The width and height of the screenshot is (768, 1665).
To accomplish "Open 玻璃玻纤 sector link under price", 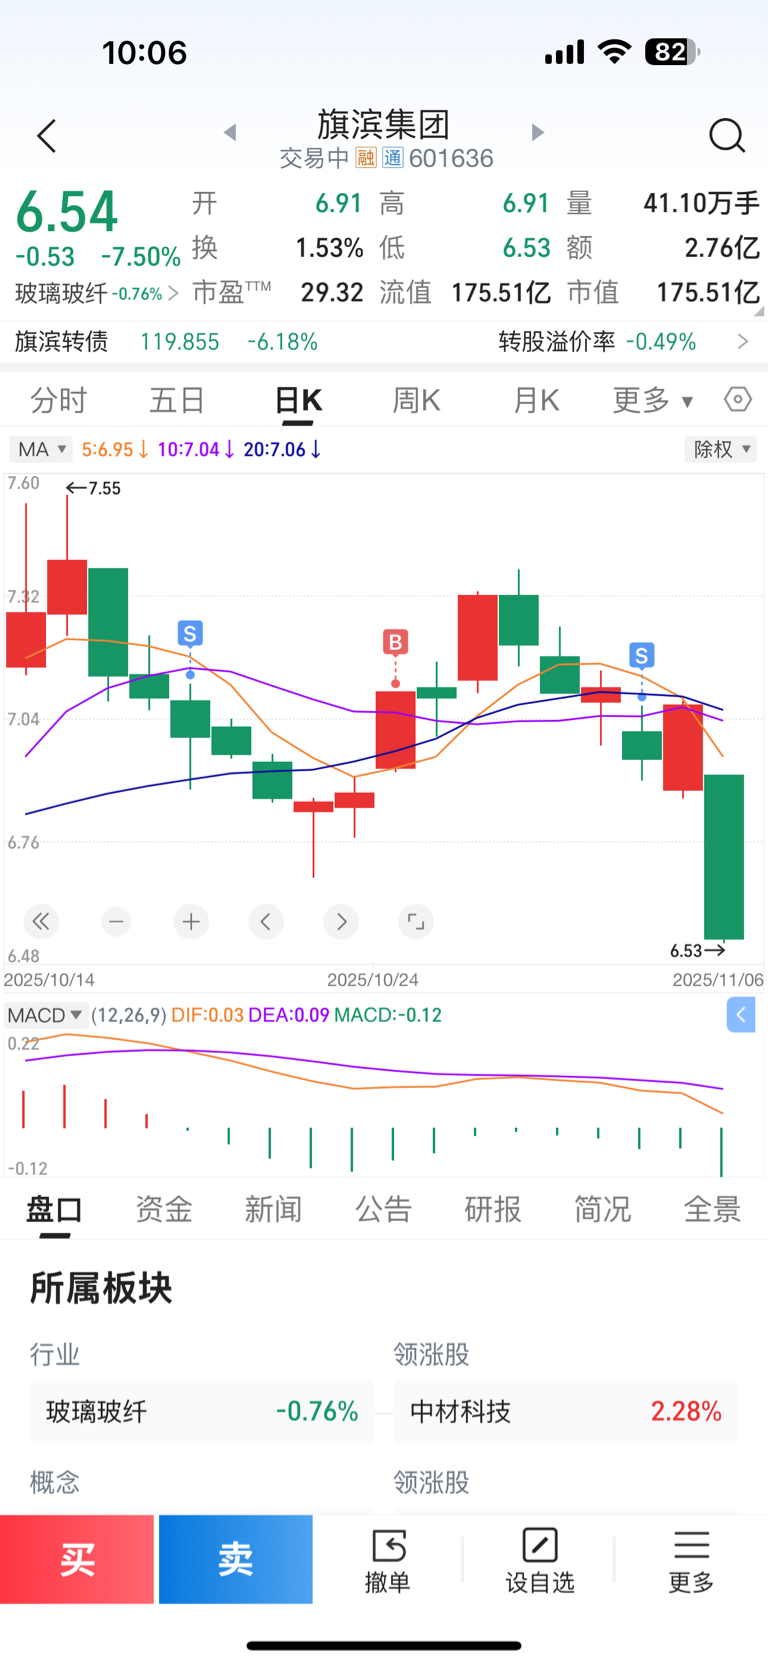I will (97, 293).
